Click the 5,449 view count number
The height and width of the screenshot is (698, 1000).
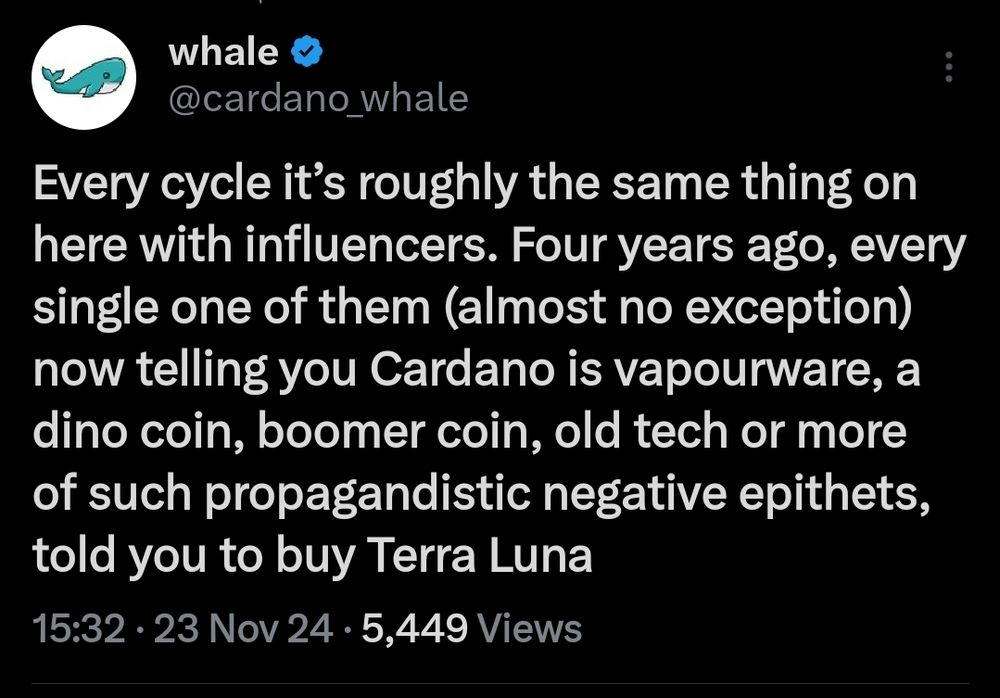pyautogui.click(x=414, y=628)
